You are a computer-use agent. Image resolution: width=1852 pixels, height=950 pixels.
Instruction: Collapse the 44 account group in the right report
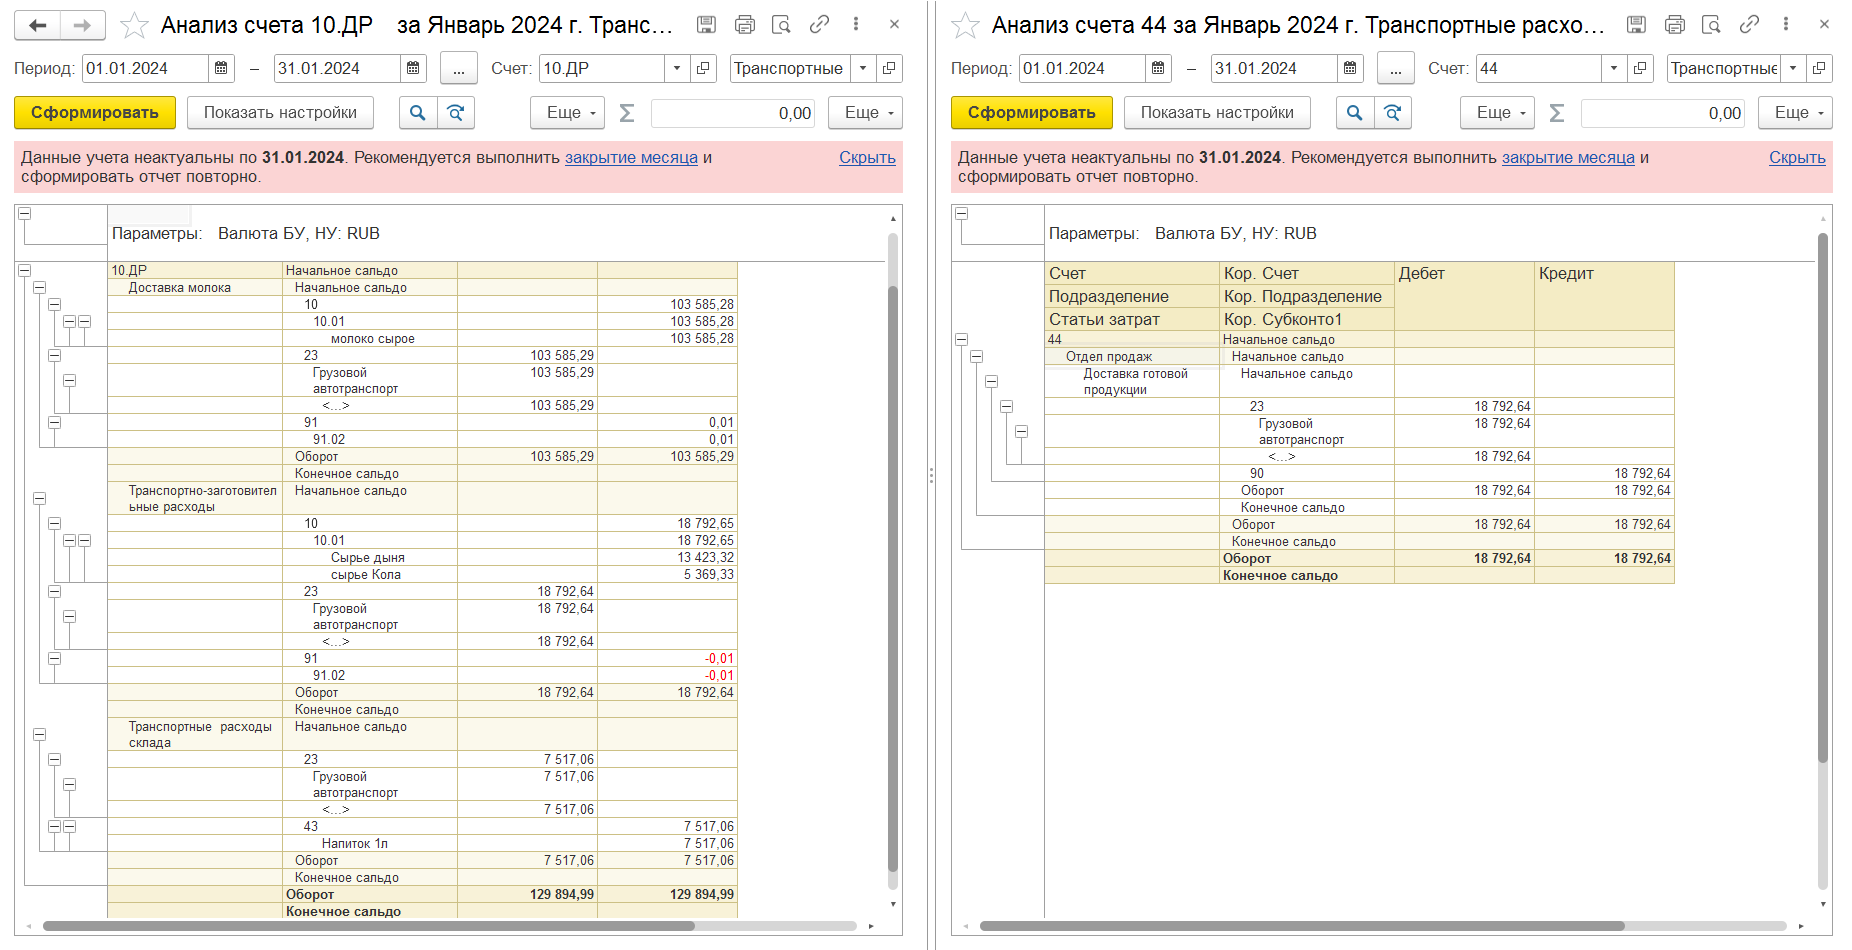coord(962,340)
